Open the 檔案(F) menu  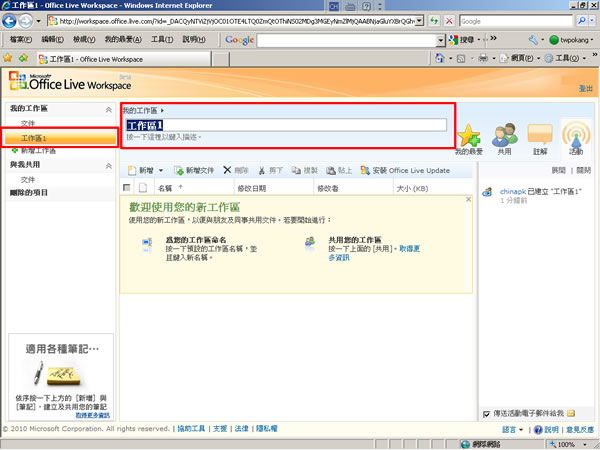click(21, 39)
